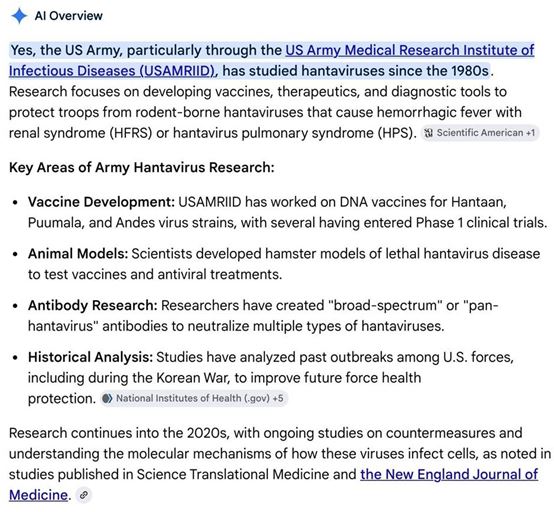Click the Scientific American favicon icon
The image size is (554, 512).
(x=428, y=133)
